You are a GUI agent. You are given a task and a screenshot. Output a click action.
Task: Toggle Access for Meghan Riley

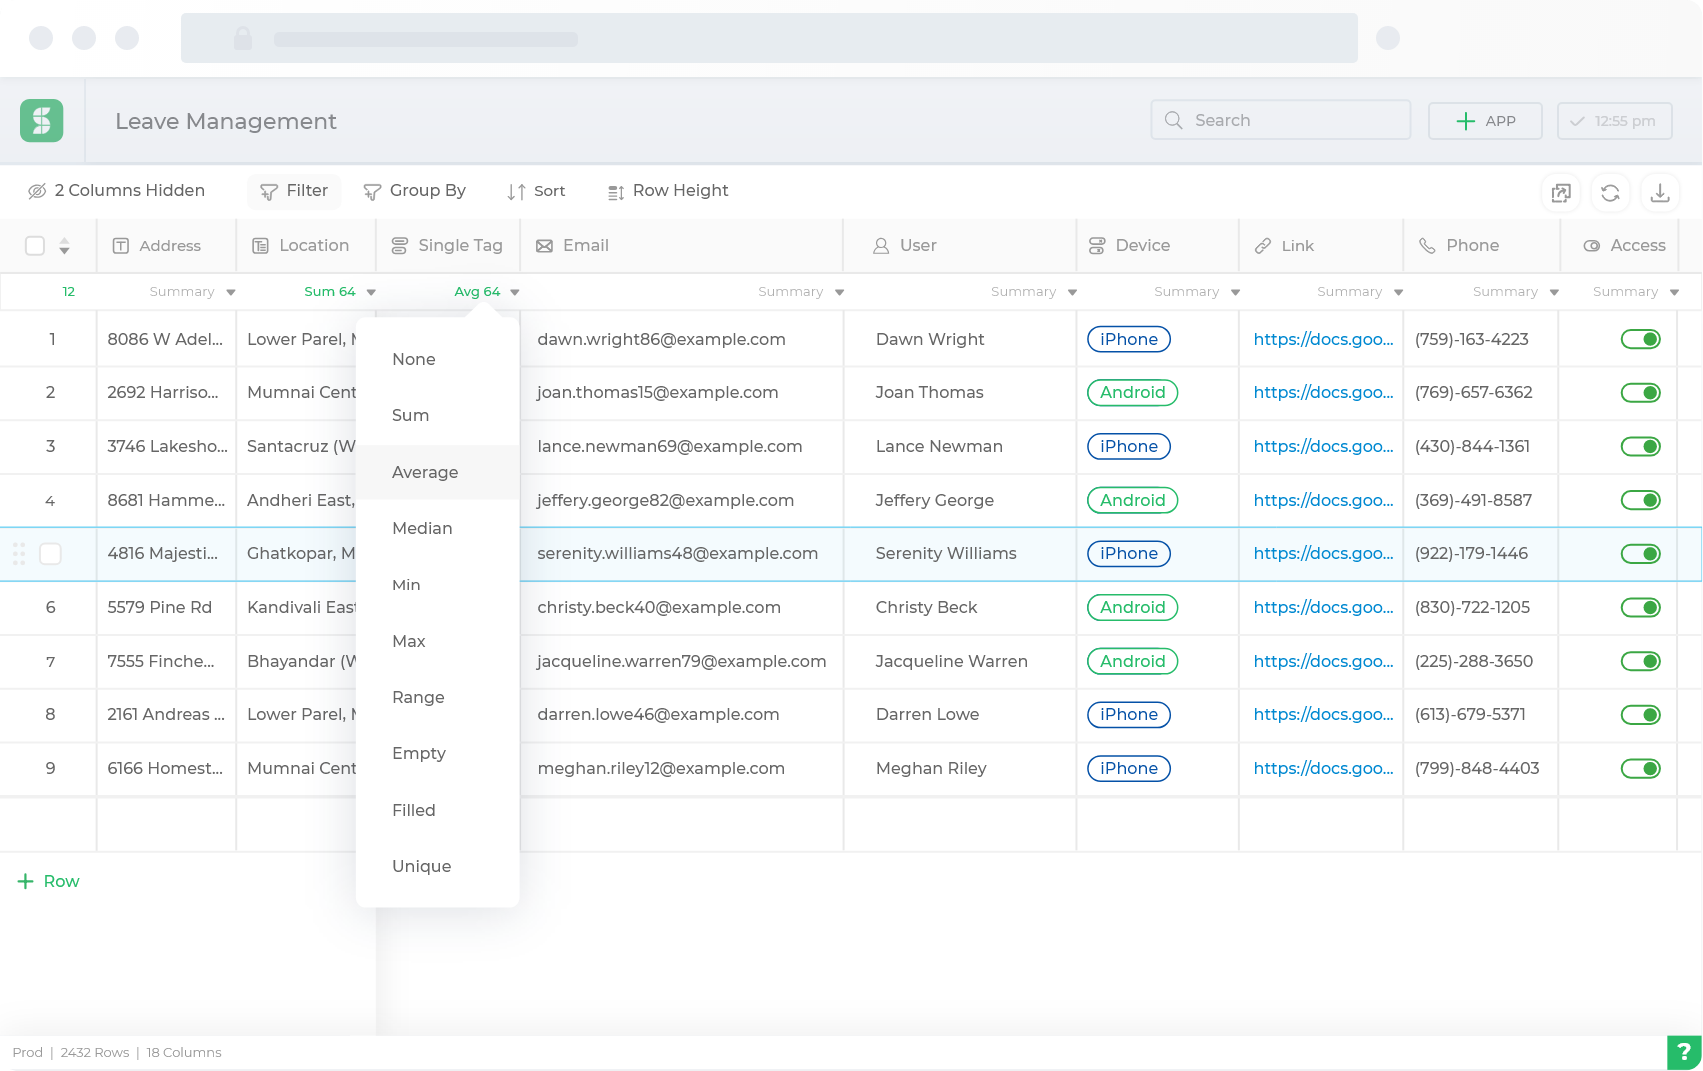[1640, 769]
